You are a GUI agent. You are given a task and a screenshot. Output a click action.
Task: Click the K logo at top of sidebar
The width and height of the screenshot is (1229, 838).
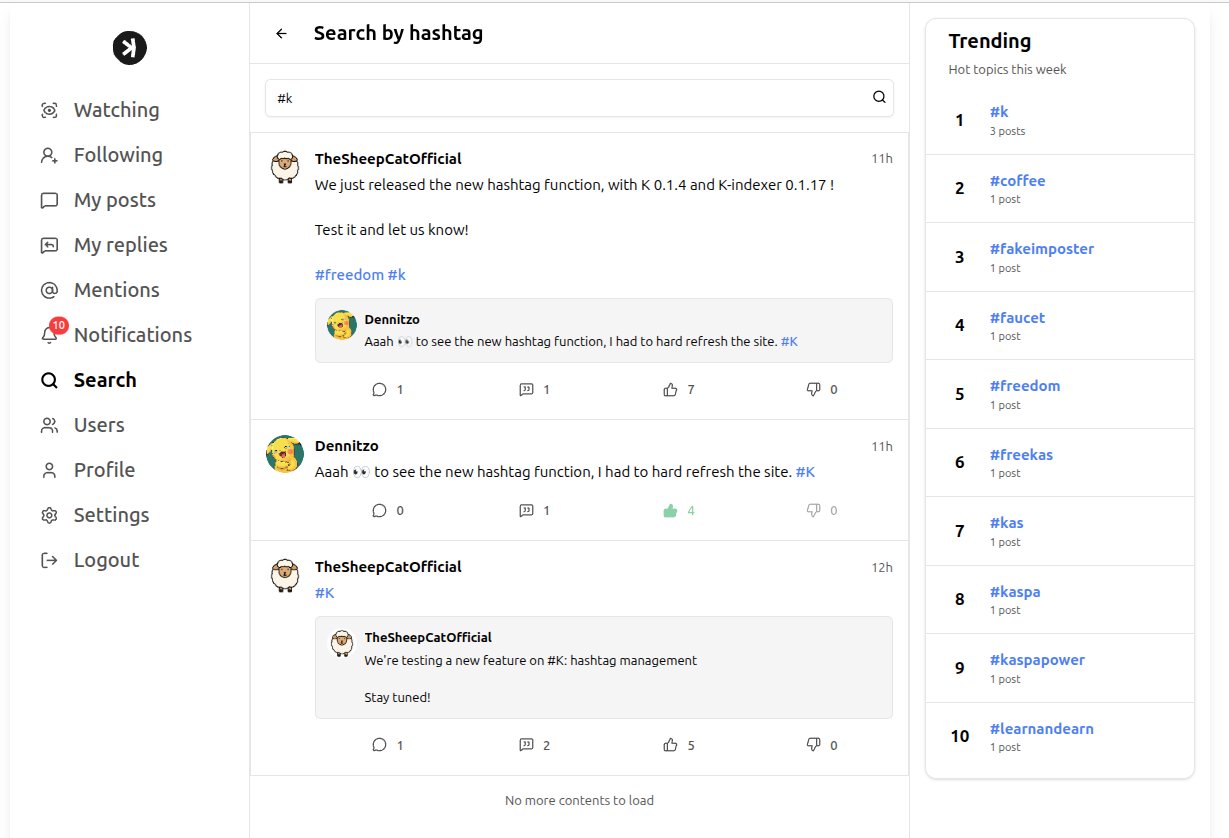pyautogui.click(x=130, y=48)
